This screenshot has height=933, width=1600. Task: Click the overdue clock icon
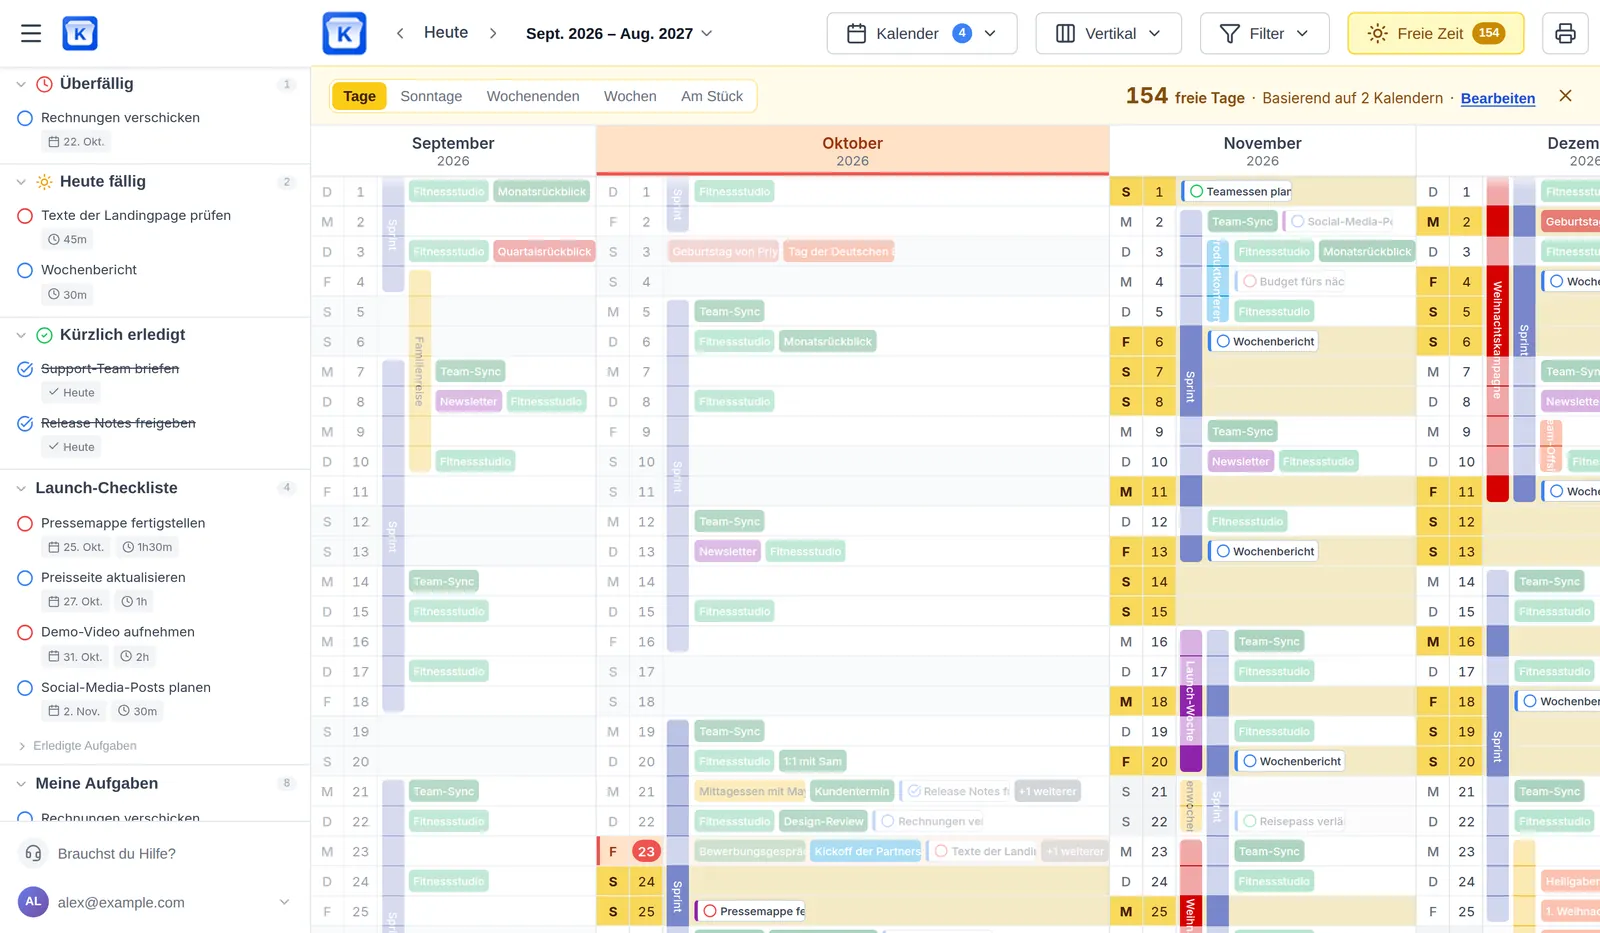click(x=44, y=84)
